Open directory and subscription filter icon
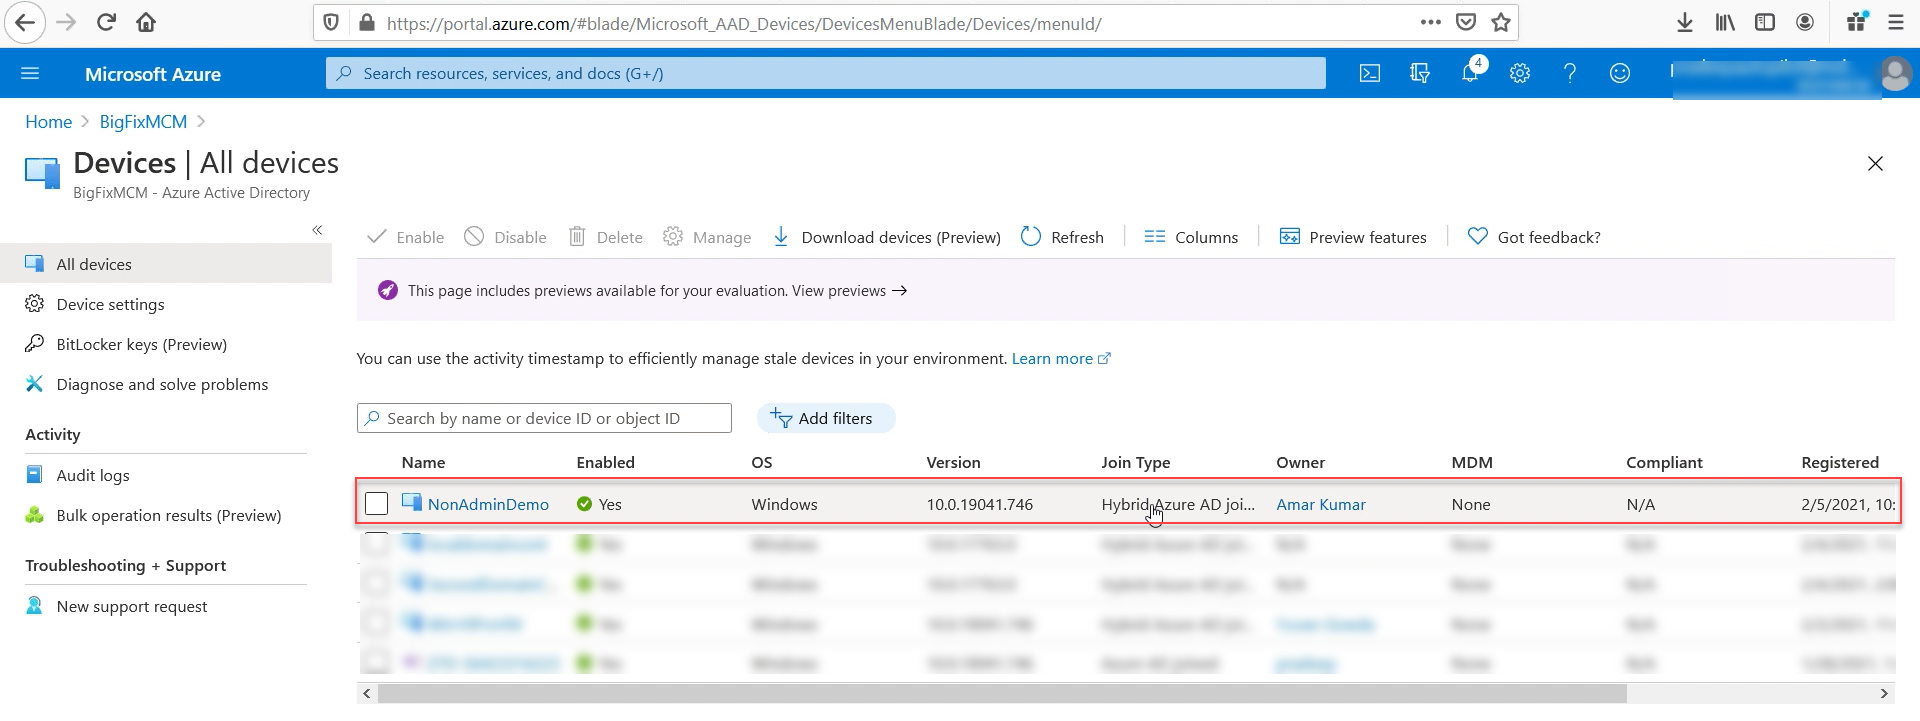 click(1419, 73)
